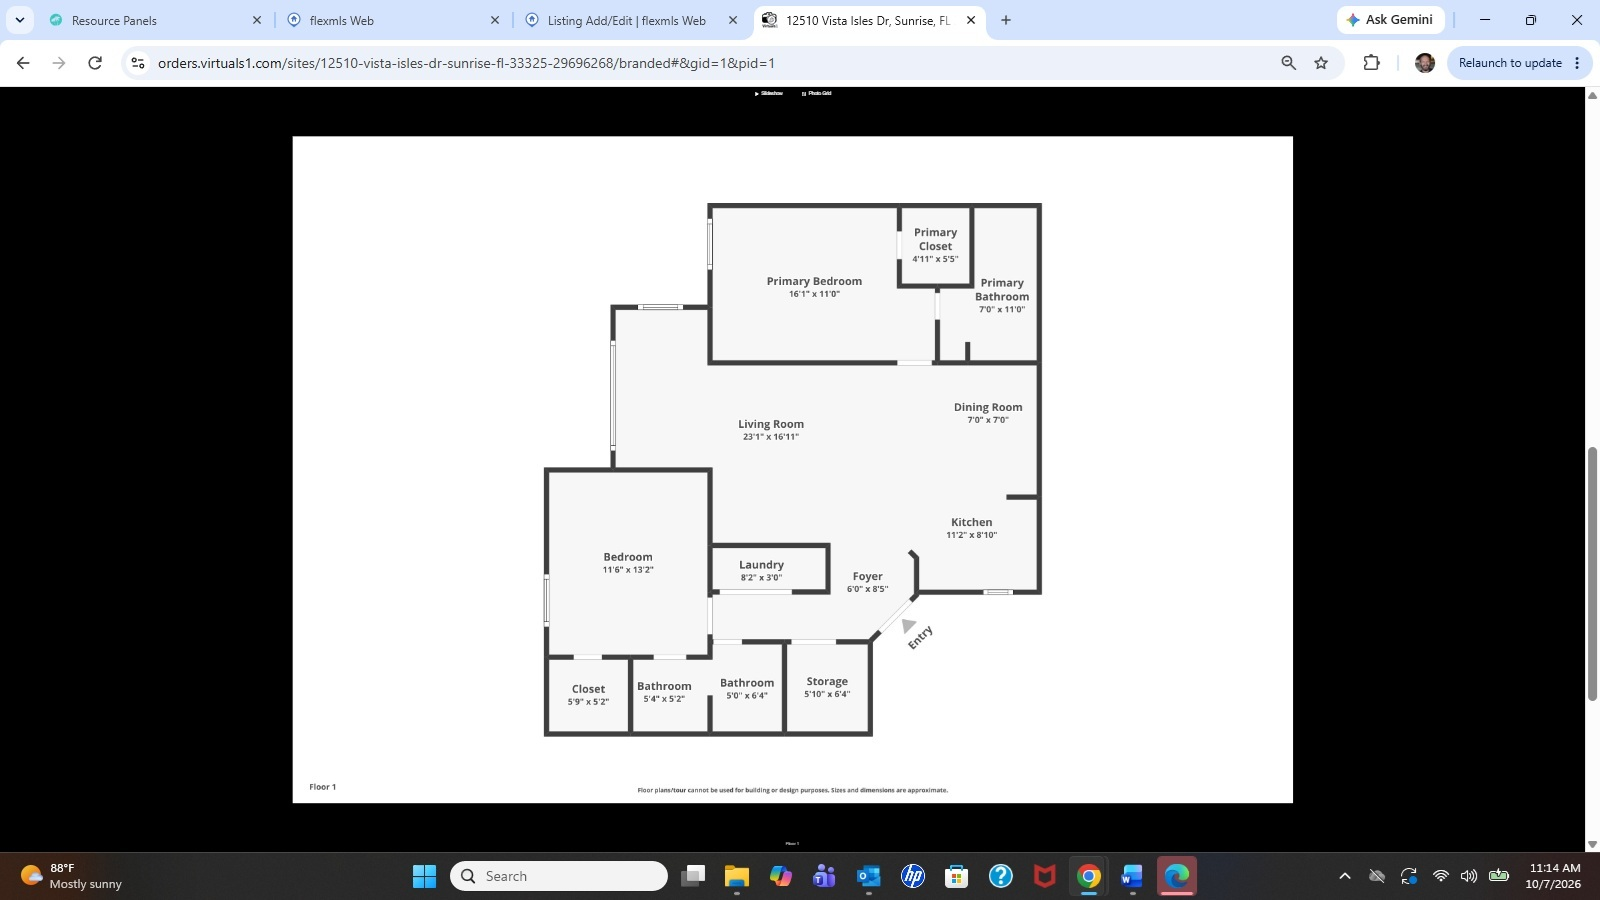Switch to the Listing Add/Edit tab
Viewport: 1600px width, 900px height.
click(630, 20)
